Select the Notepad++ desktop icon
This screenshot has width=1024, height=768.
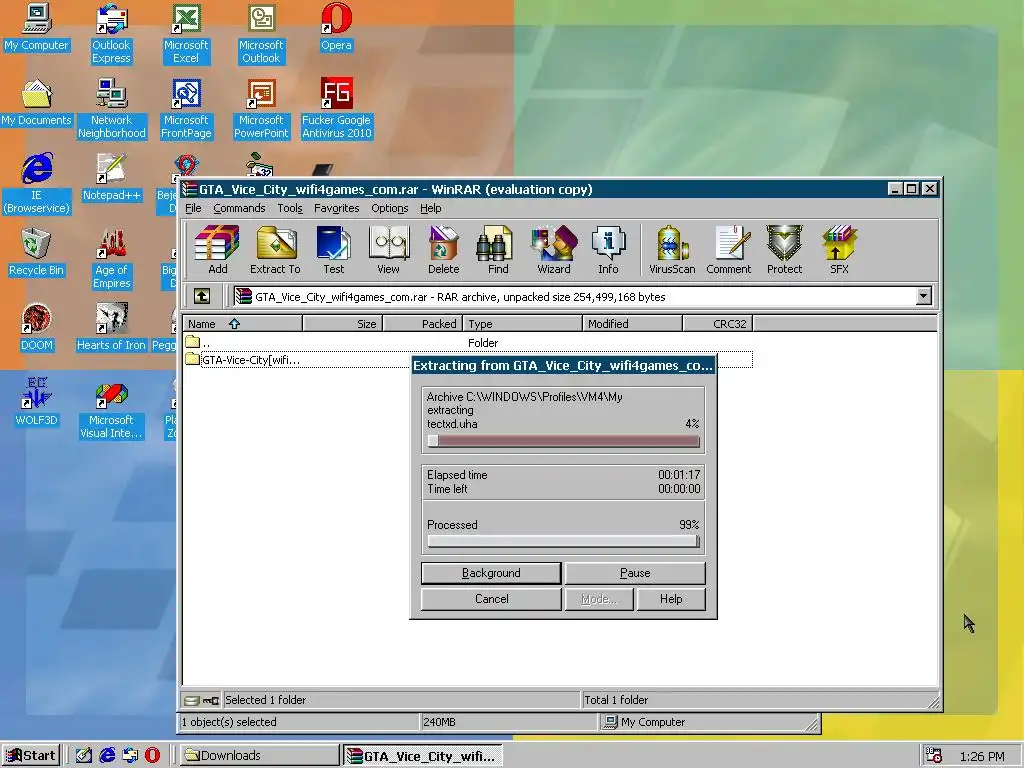(x=112, y=178)
